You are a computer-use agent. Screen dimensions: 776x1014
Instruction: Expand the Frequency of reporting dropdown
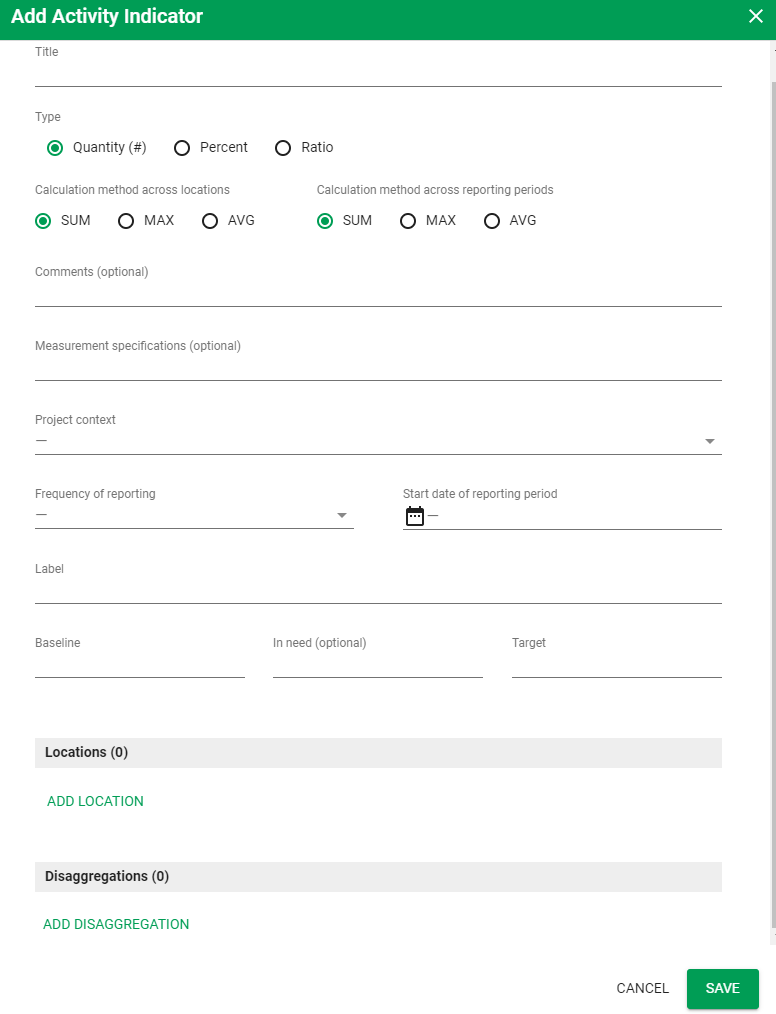[194, 515]
